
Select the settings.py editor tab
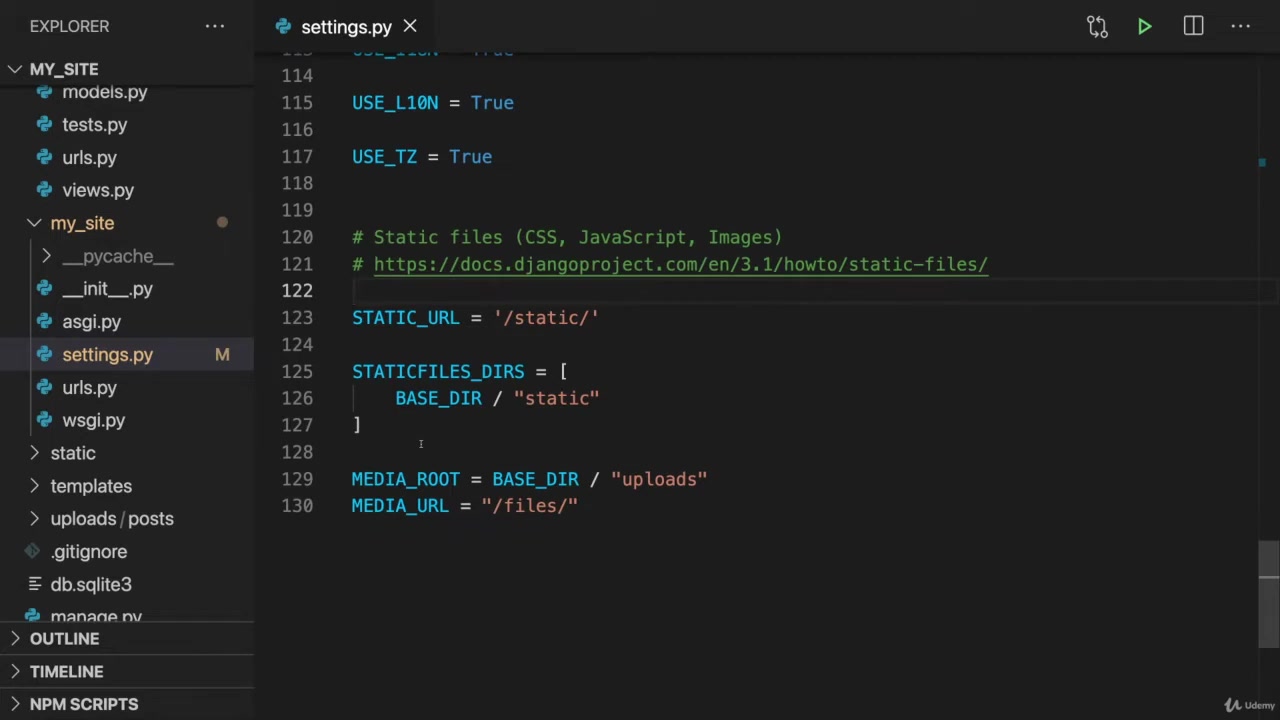345,27
